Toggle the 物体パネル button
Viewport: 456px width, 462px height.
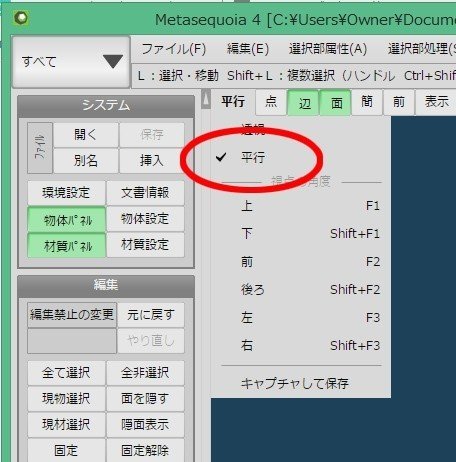pos(66,219)
